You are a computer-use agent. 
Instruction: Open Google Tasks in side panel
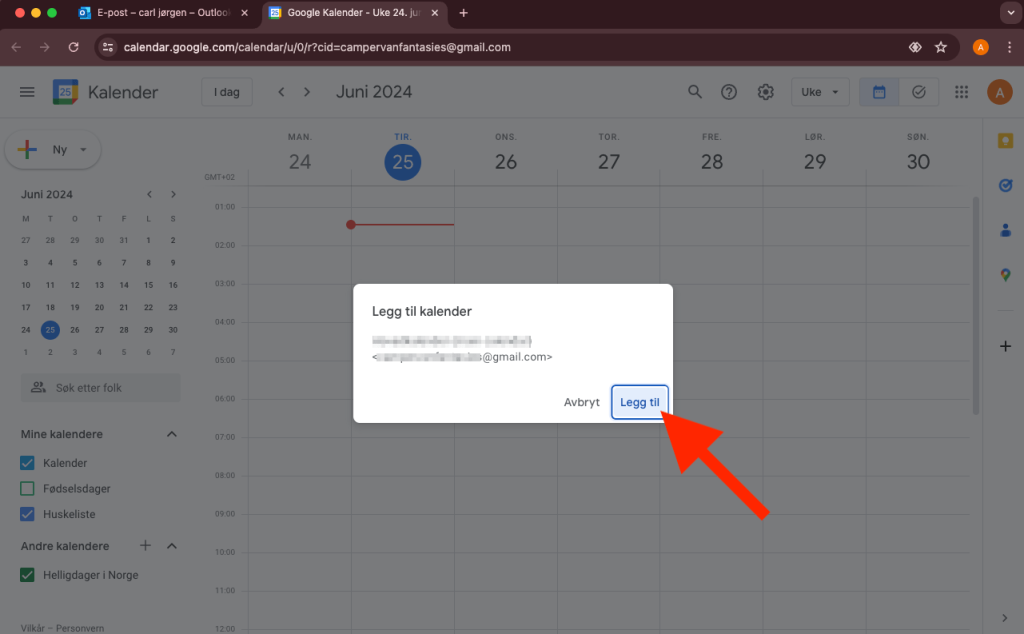pyautogui.click(x=1005, y=185)
